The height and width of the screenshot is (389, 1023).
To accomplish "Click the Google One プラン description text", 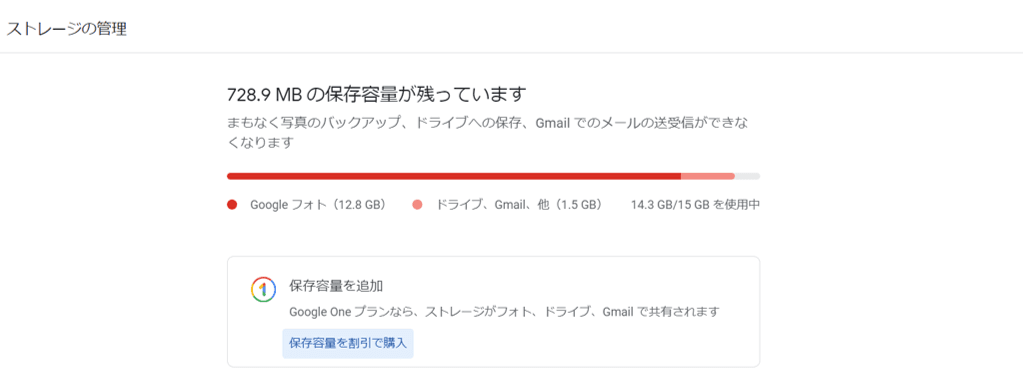I will tap(504, 311).
